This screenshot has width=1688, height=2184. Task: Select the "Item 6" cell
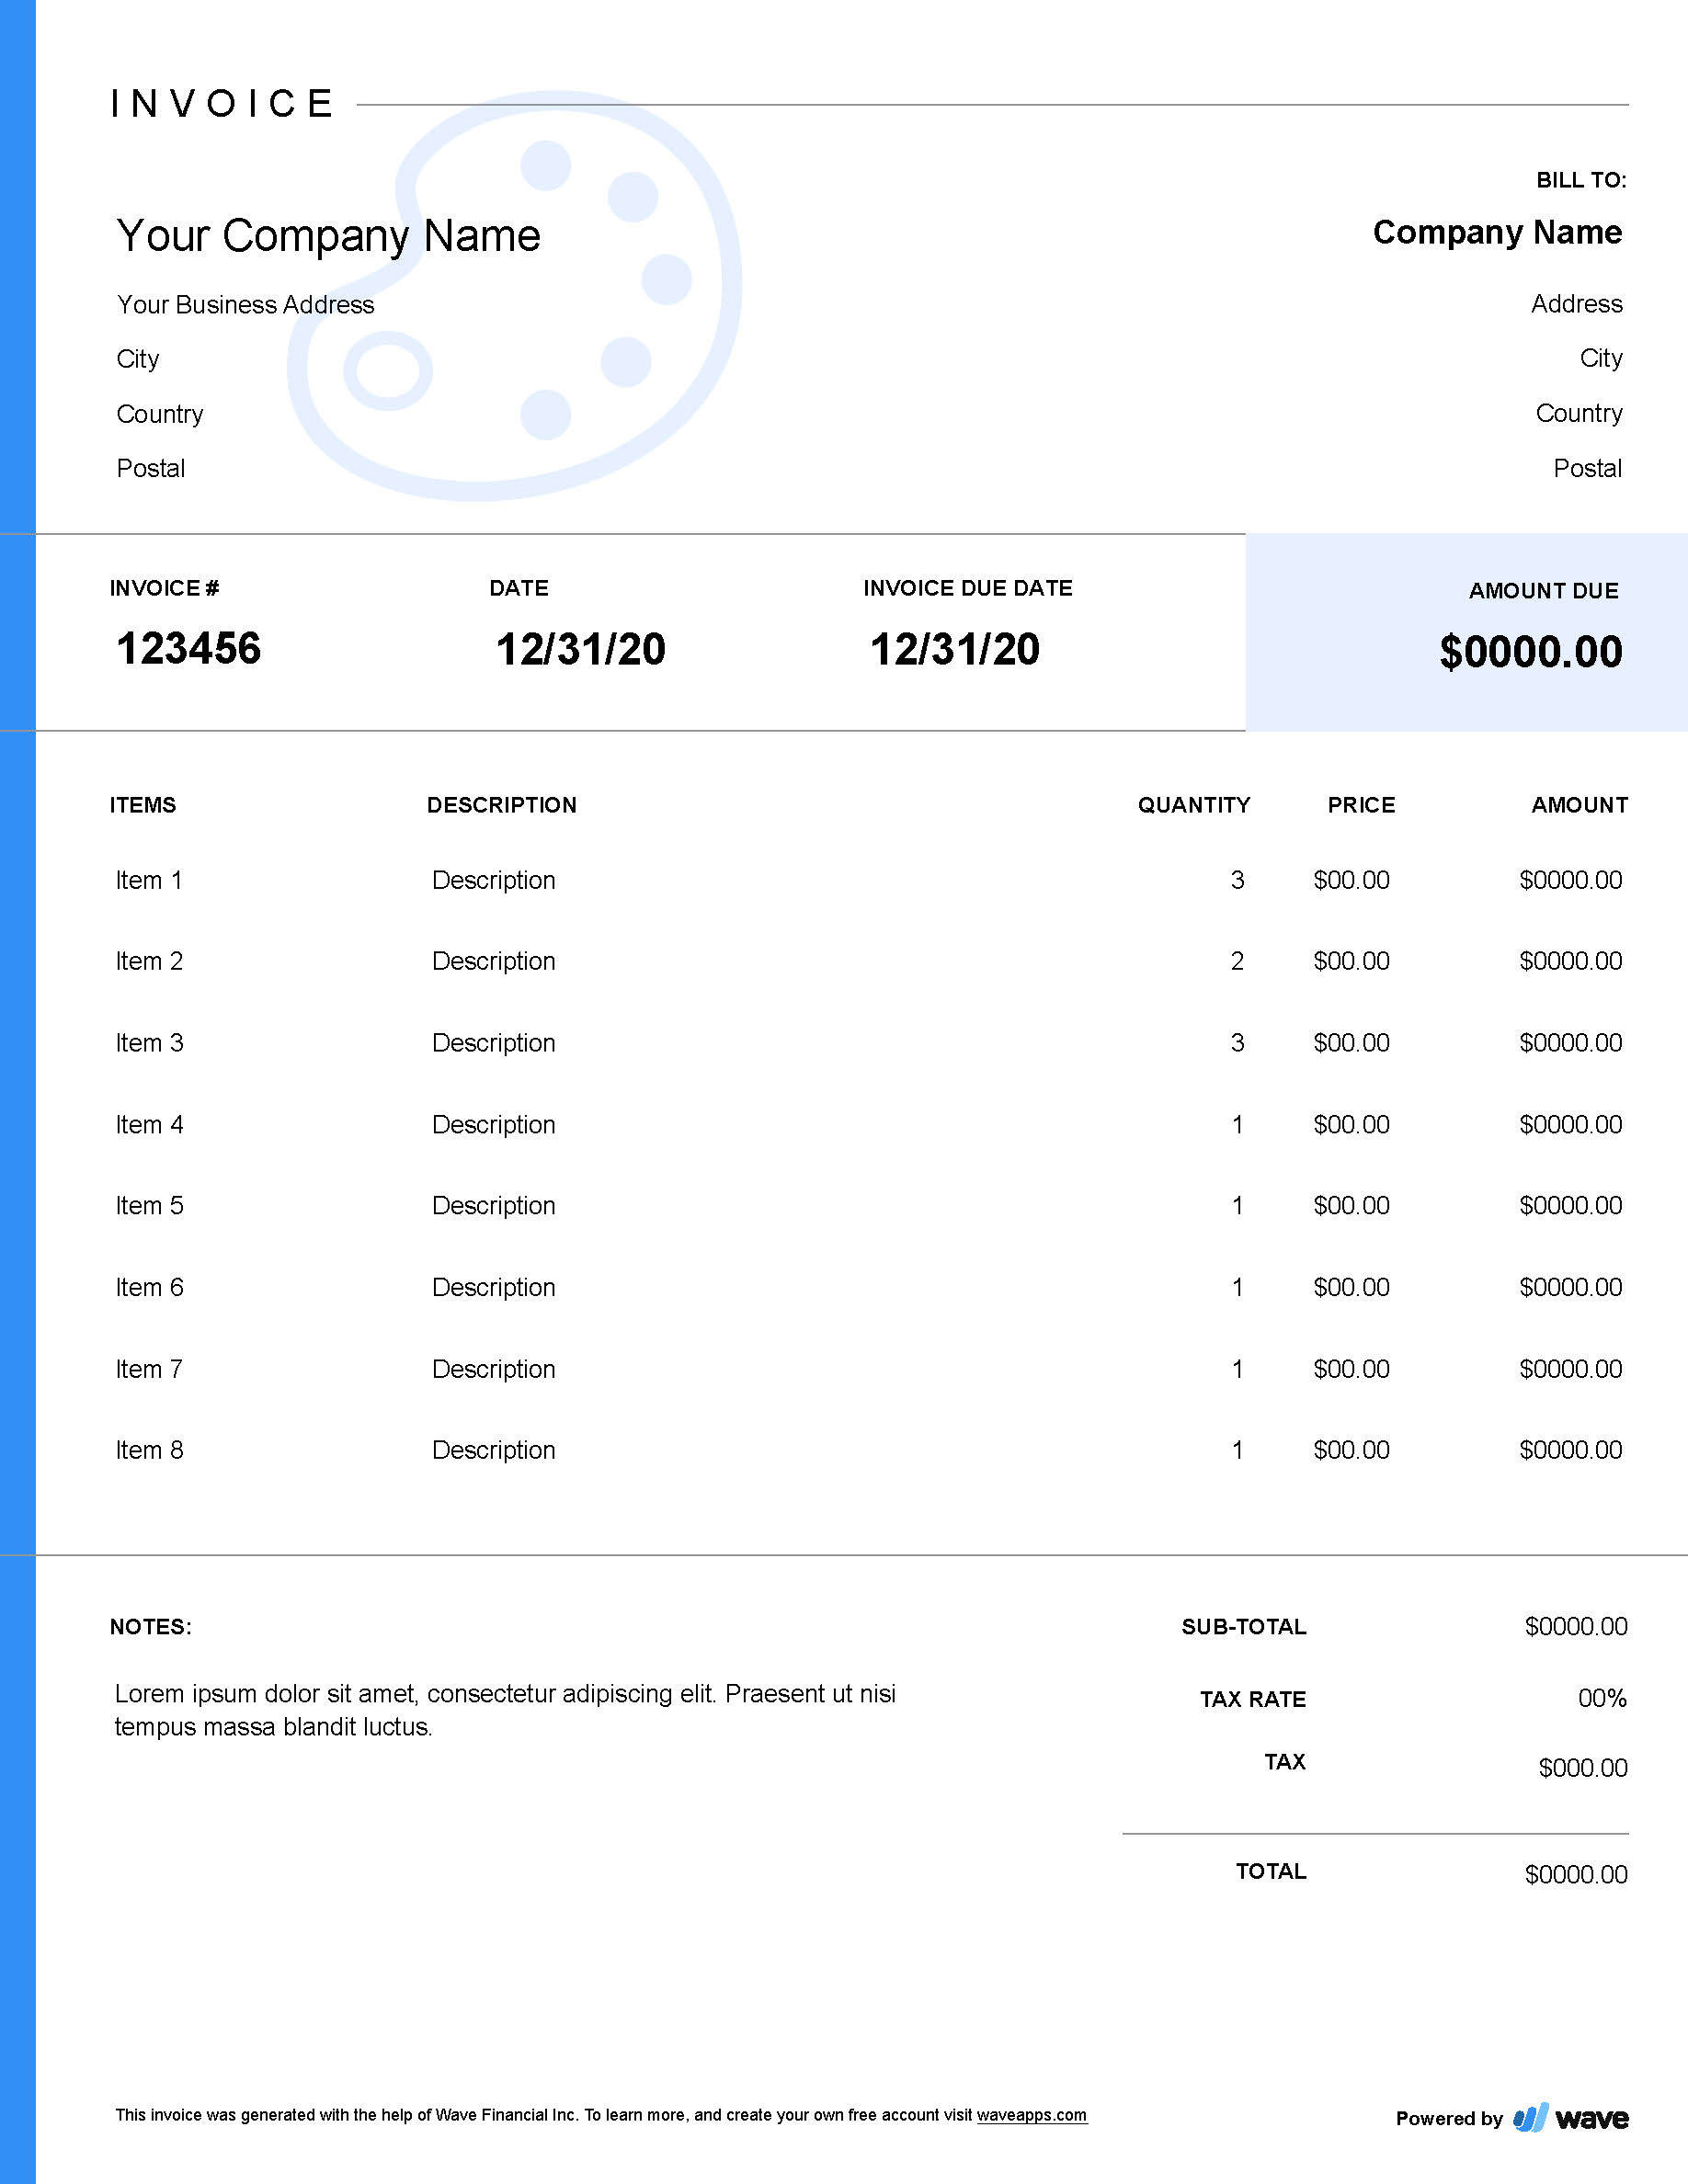(149, 1288)
